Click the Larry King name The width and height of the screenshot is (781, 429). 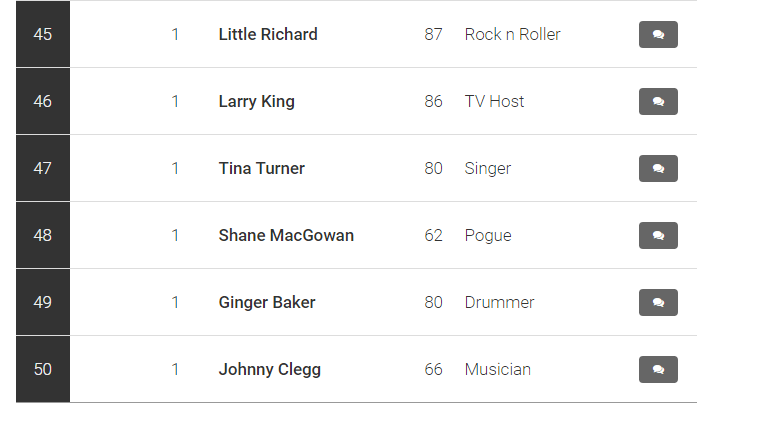click(257, 102)
